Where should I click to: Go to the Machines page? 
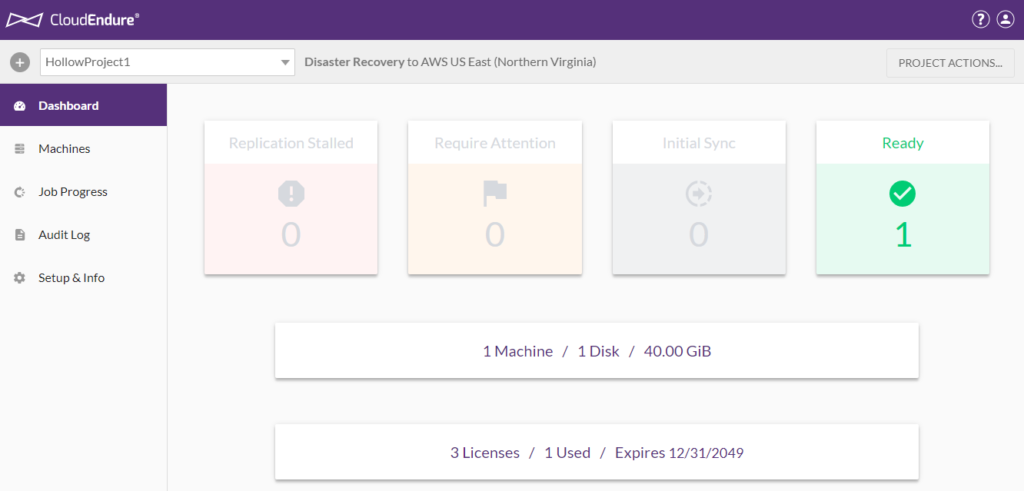pyautogui.click(x=64, y=149)
